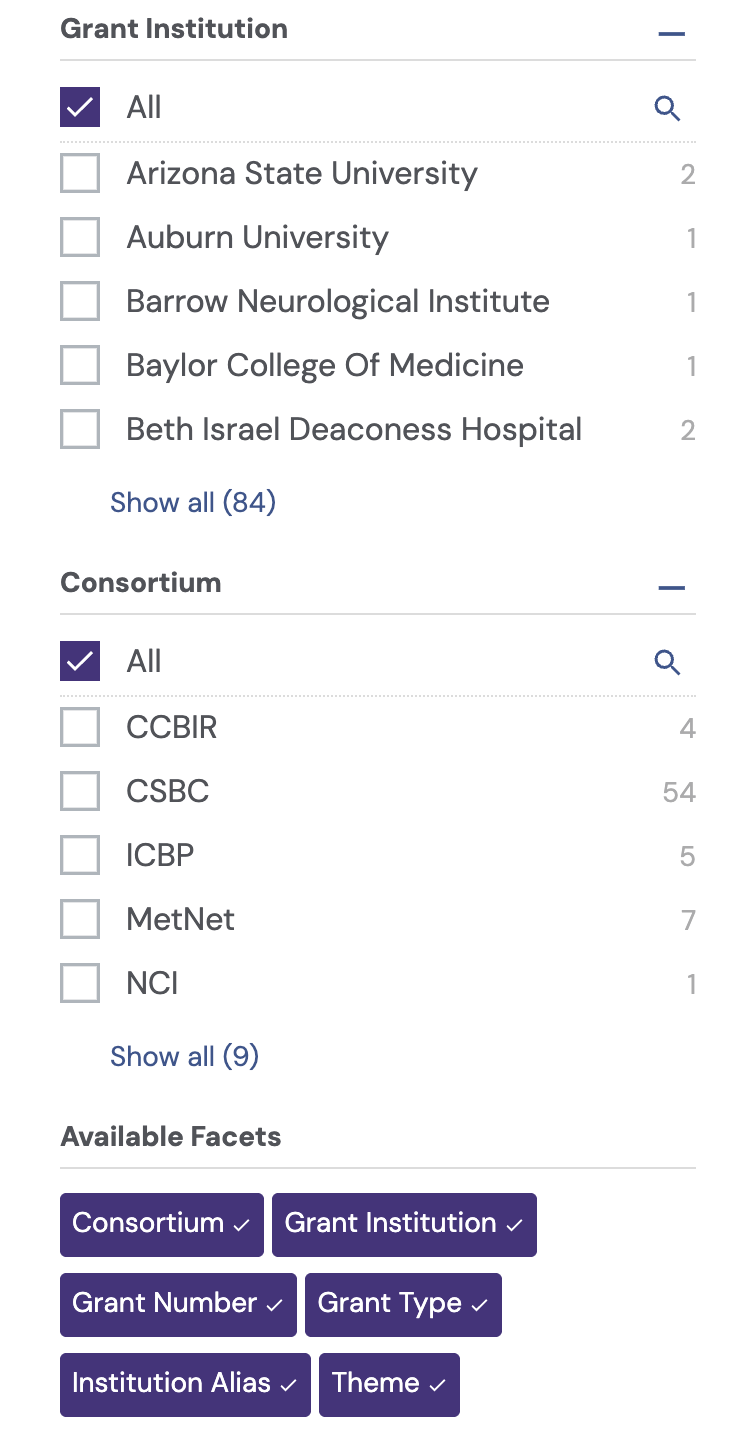
Task: Tick the Barrow Neurological Institute checkbox
Action: 80,301
